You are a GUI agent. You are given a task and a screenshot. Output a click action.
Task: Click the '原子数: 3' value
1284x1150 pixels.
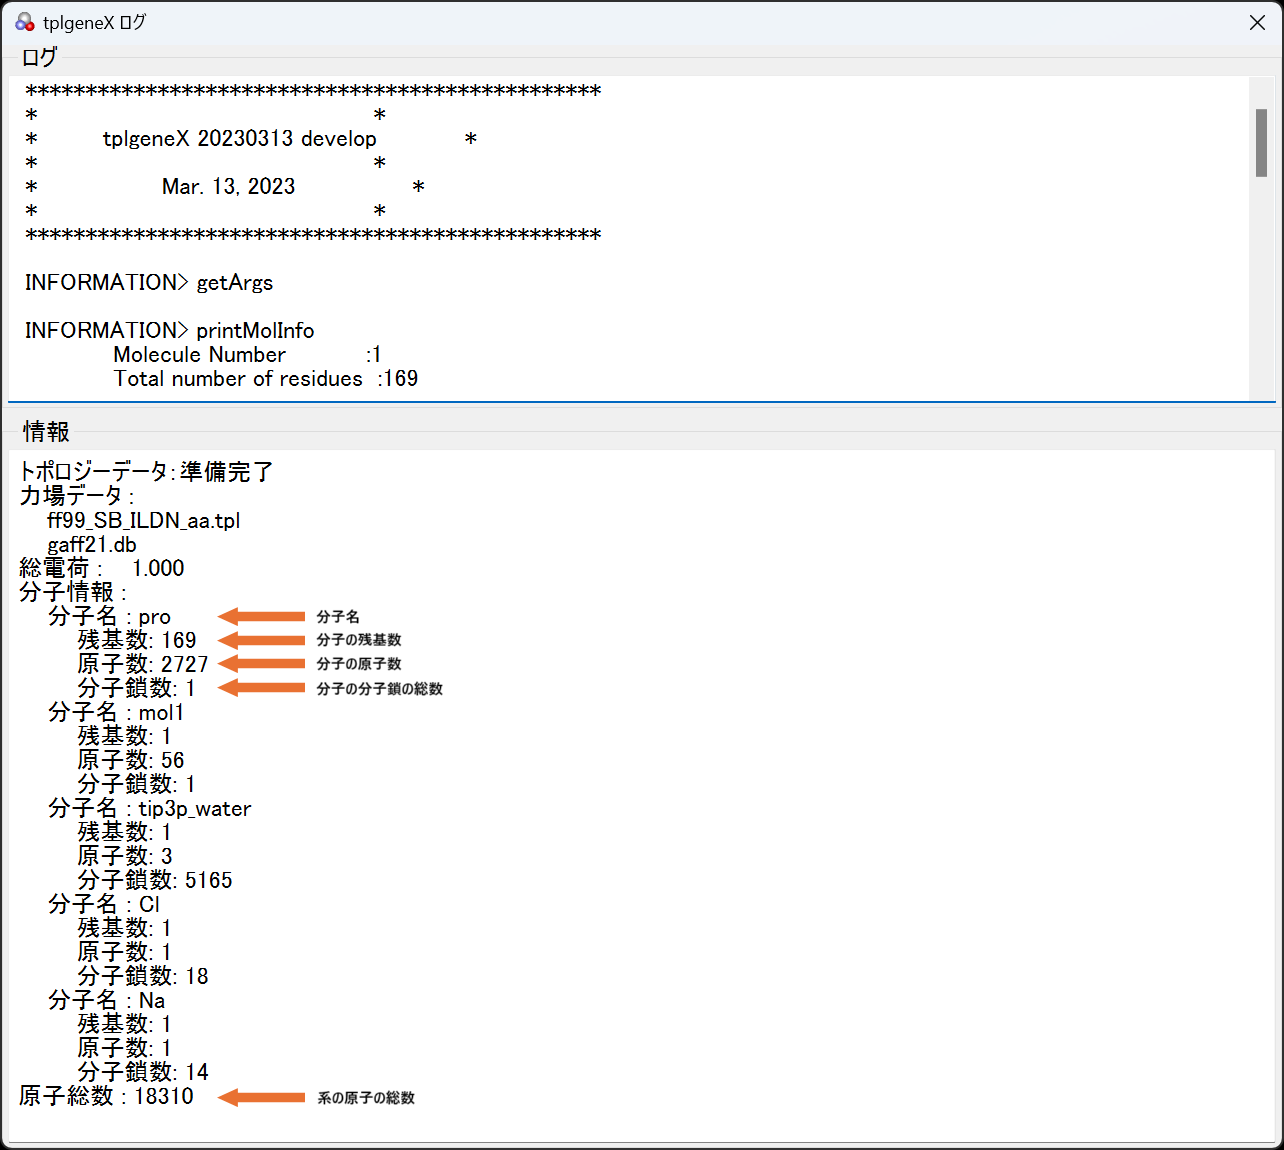click(125, 856)
